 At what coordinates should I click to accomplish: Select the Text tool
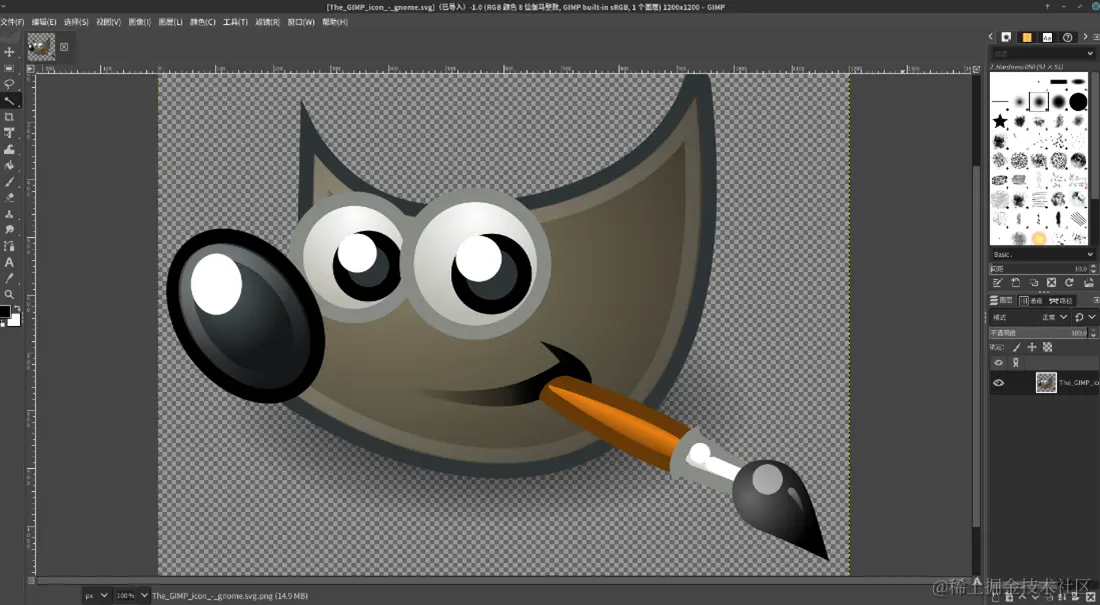pos(9,262)
